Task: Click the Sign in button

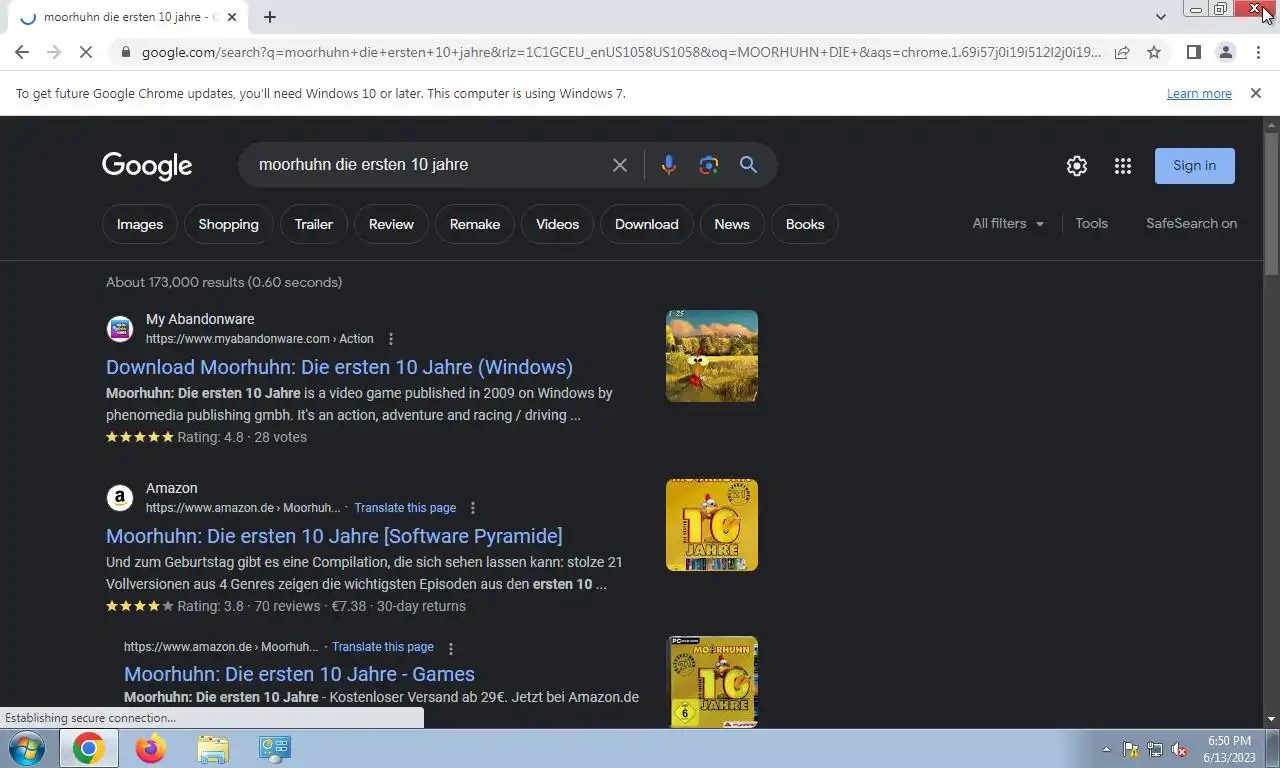Action: pyautogui.click(x=1195, y=166)
